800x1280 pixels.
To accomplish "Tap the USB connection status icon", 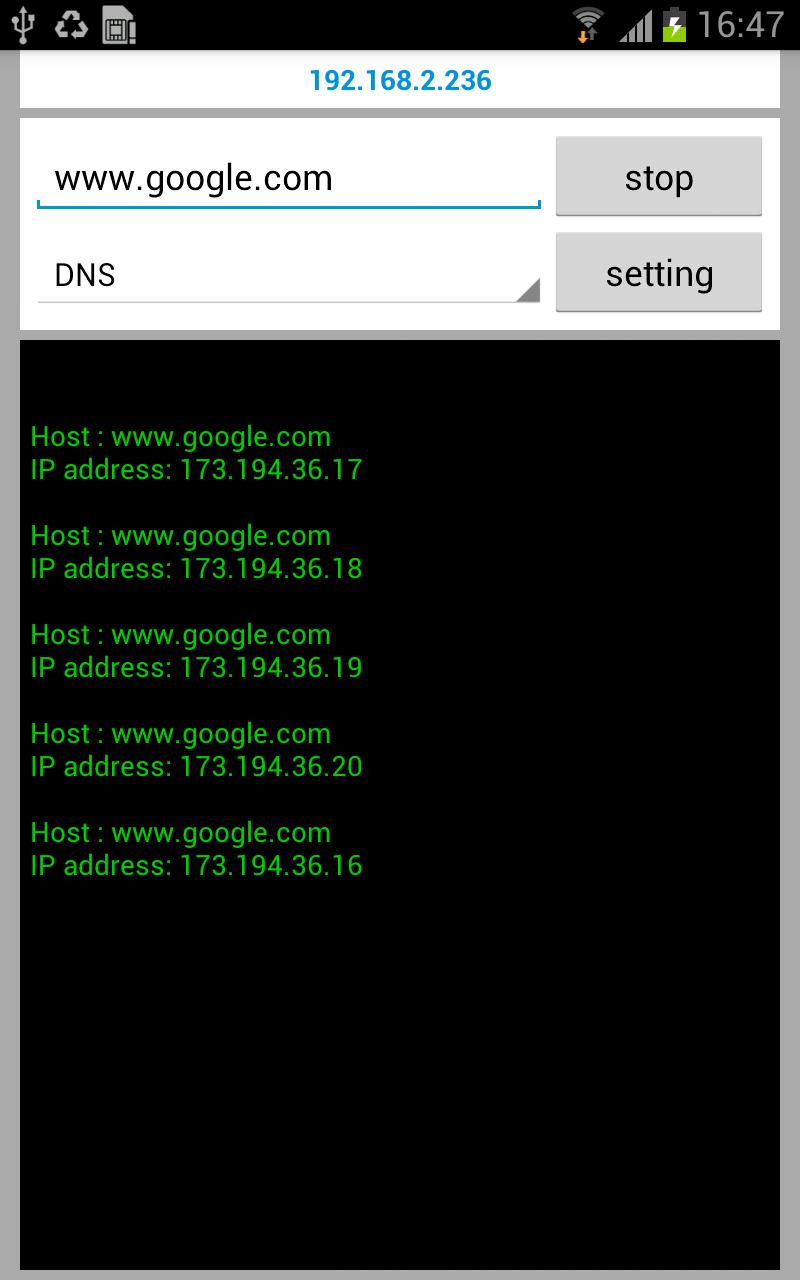I will pyautogui.click(x=22, y=25).
